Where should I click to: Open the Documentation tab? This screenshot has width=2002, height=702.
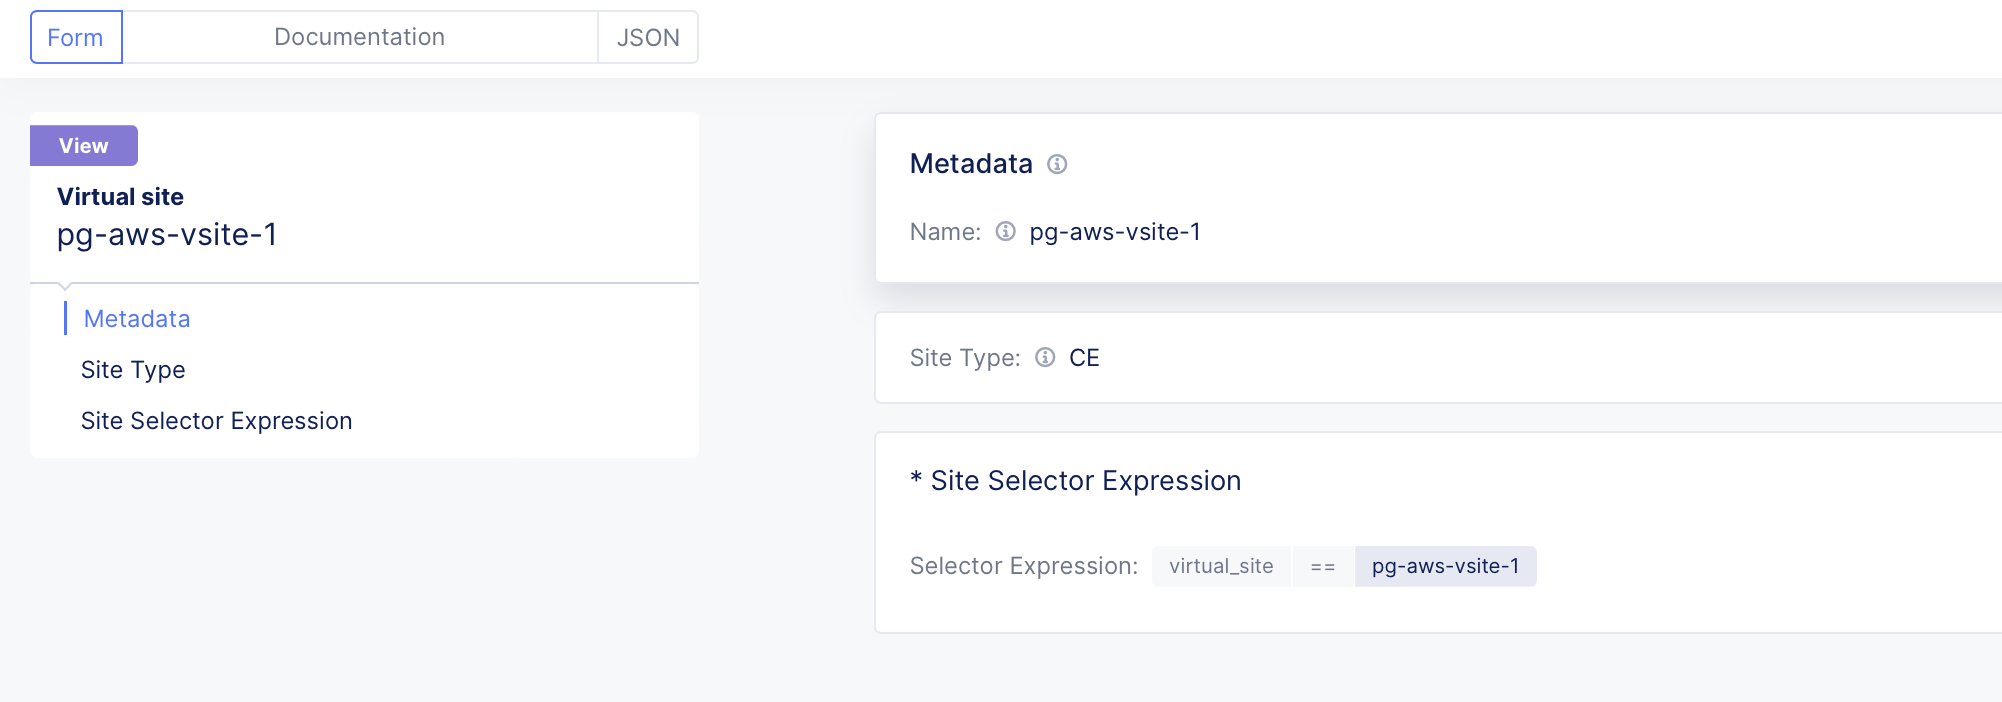pyautogui.click(x=358, y=37)
